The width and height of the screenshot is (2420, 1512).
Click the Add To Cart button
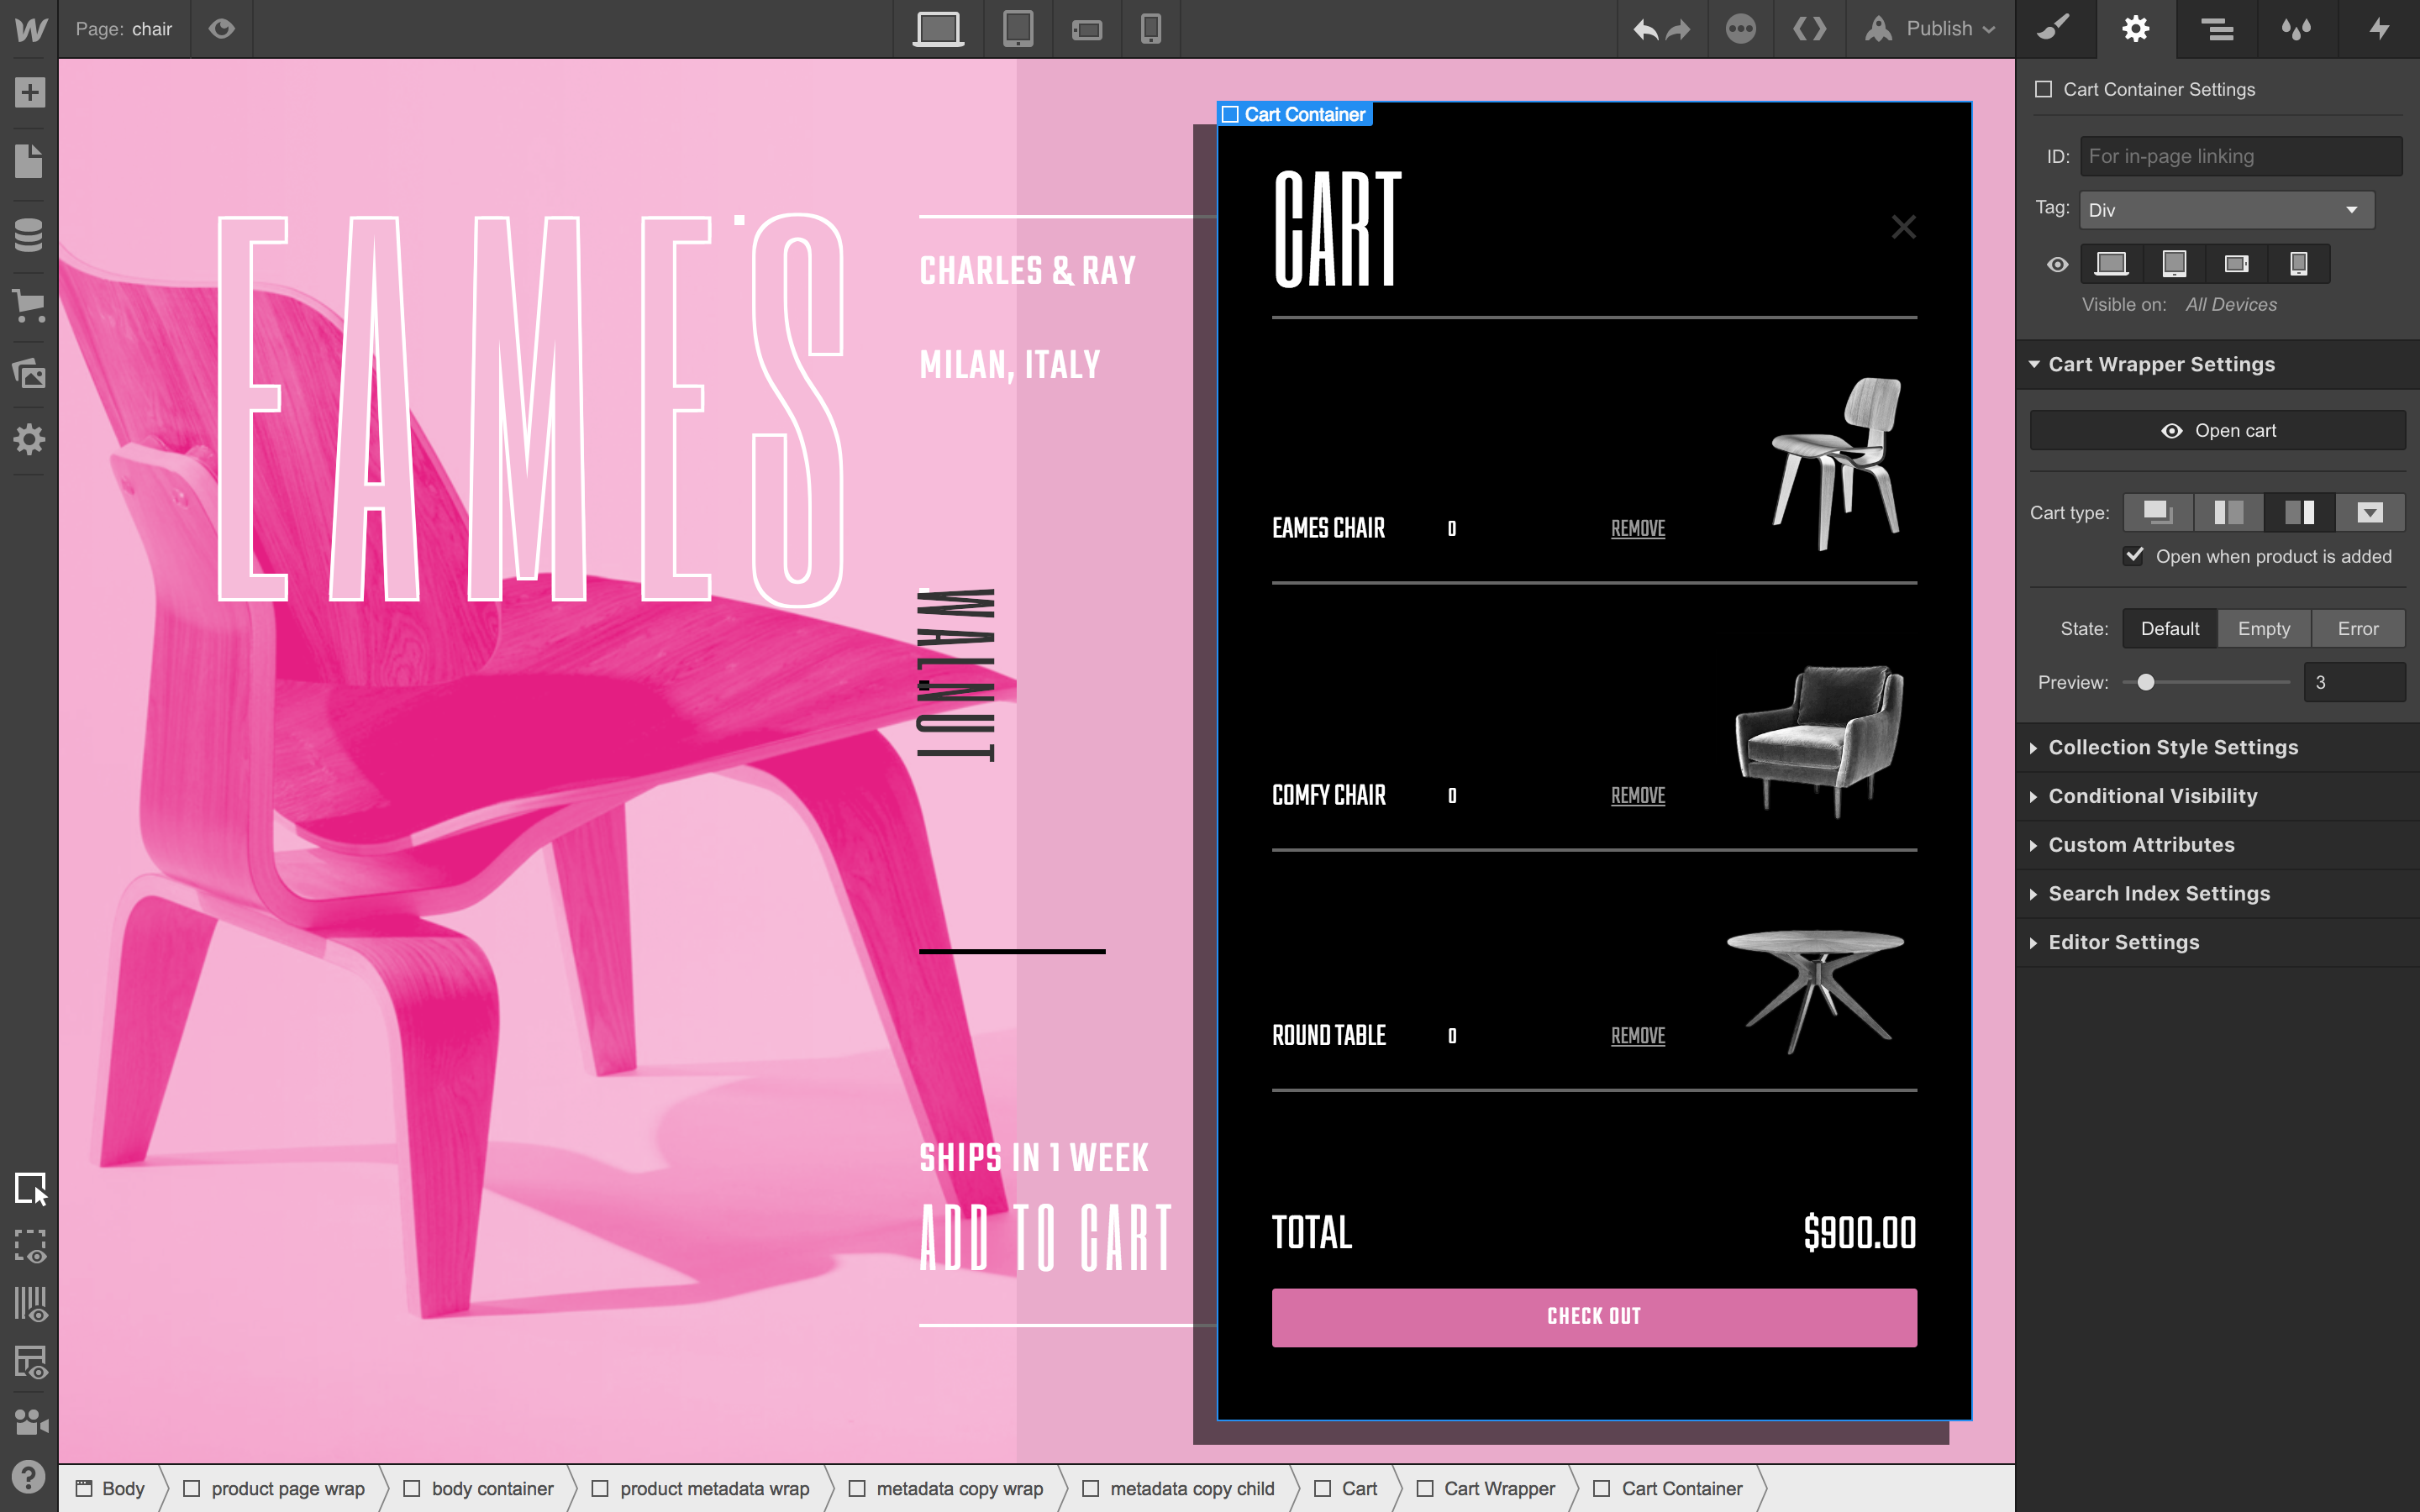coord(1046,1238)
